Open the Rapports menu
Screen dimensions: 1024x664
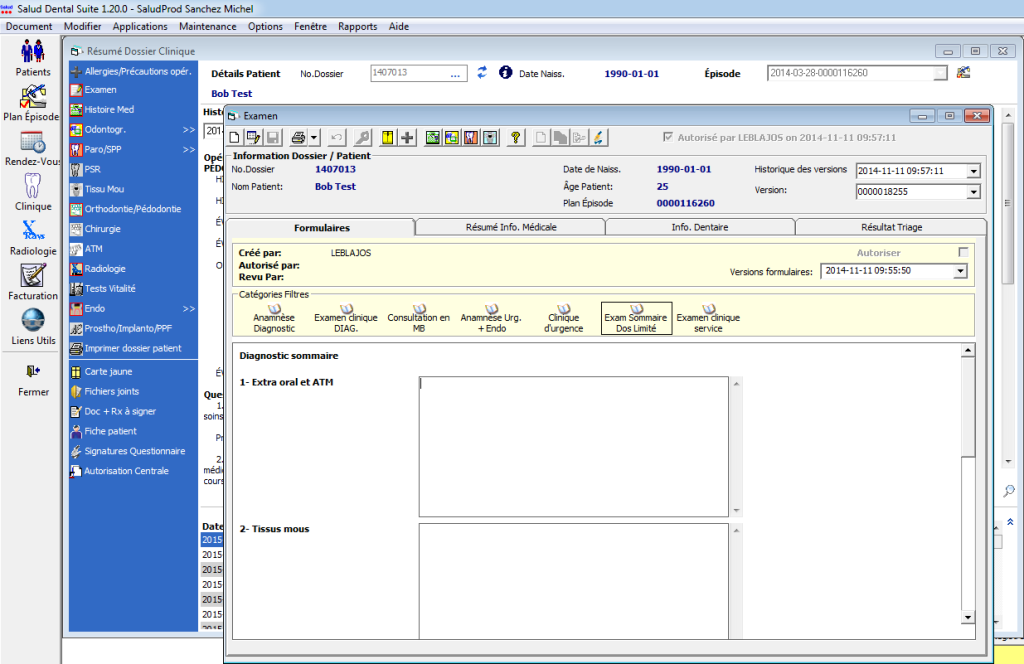point(357,27)
